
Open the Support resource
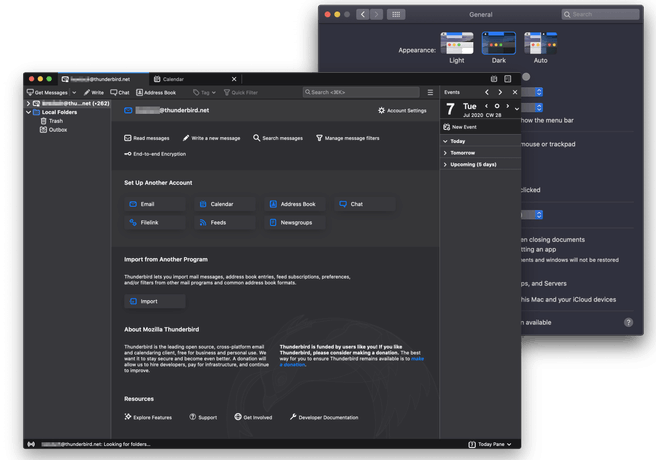(203, 417)
